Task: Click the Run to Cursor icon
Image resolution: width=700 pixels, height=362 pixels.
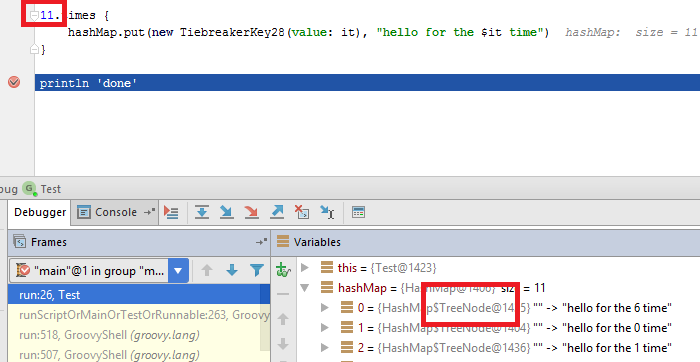Action: (x=327, y=212)
